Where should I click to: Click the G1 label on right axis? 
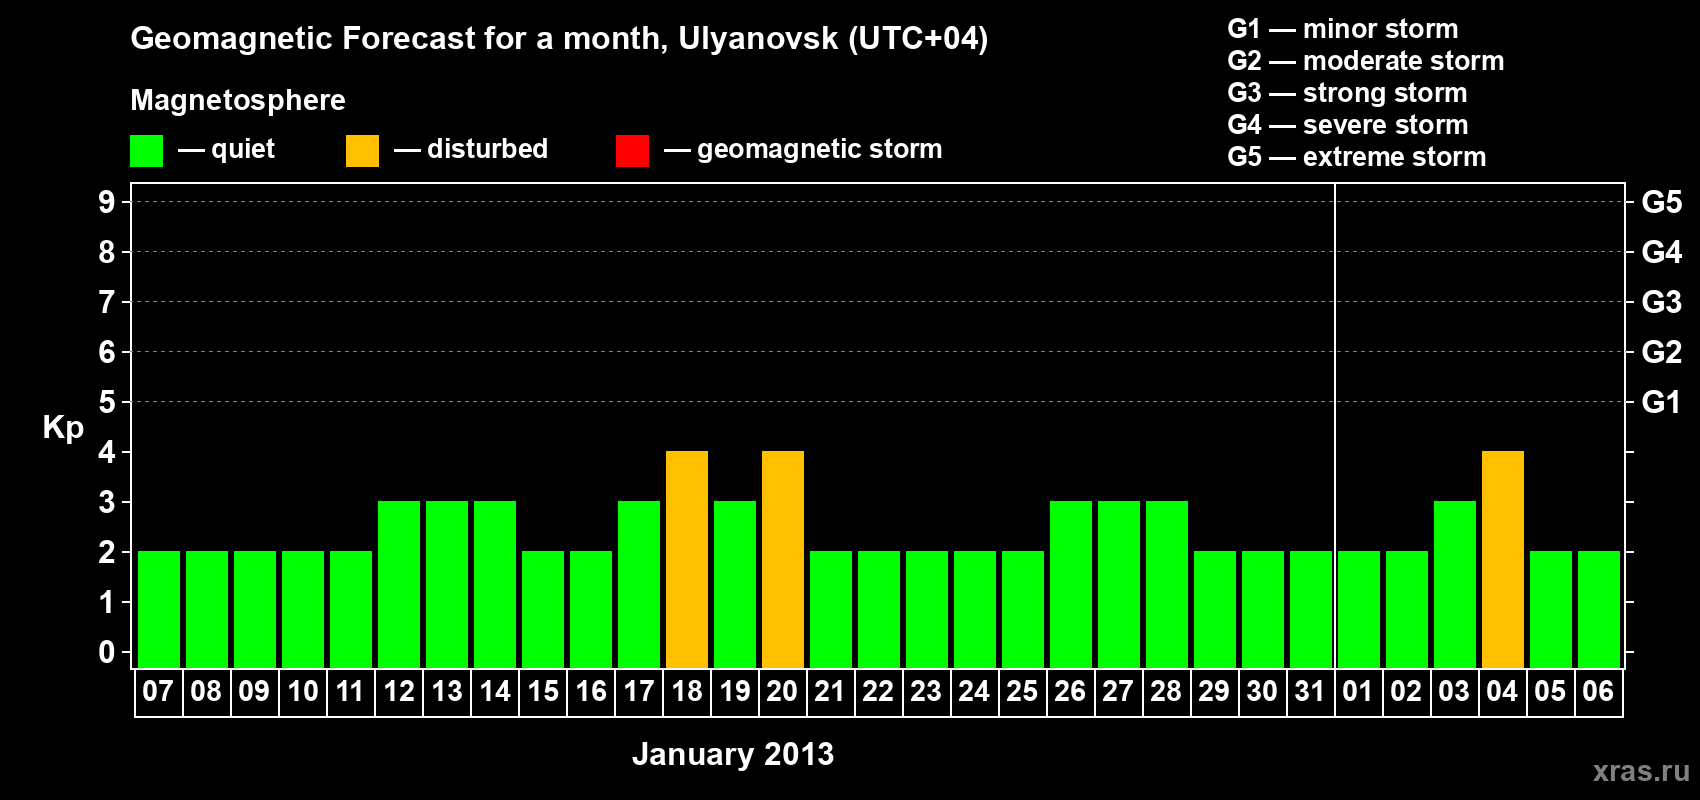tap(1662, 402)
